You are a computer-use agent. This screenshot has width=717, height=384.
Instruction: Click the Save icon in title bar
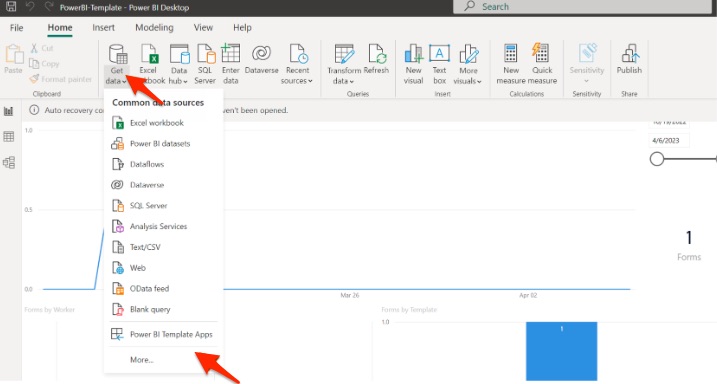coord(11,6)
